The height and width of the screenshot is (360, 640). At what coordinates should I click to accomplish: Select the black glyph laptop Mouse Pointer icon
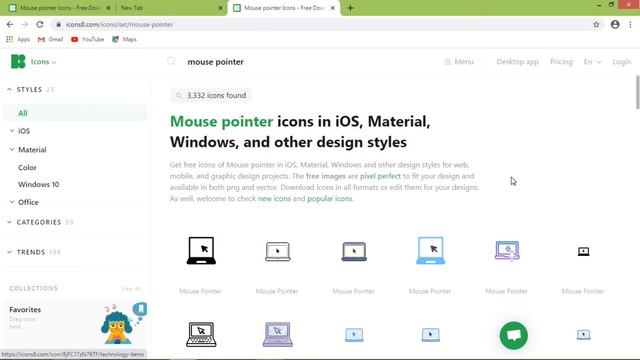(x=201, y=250)
